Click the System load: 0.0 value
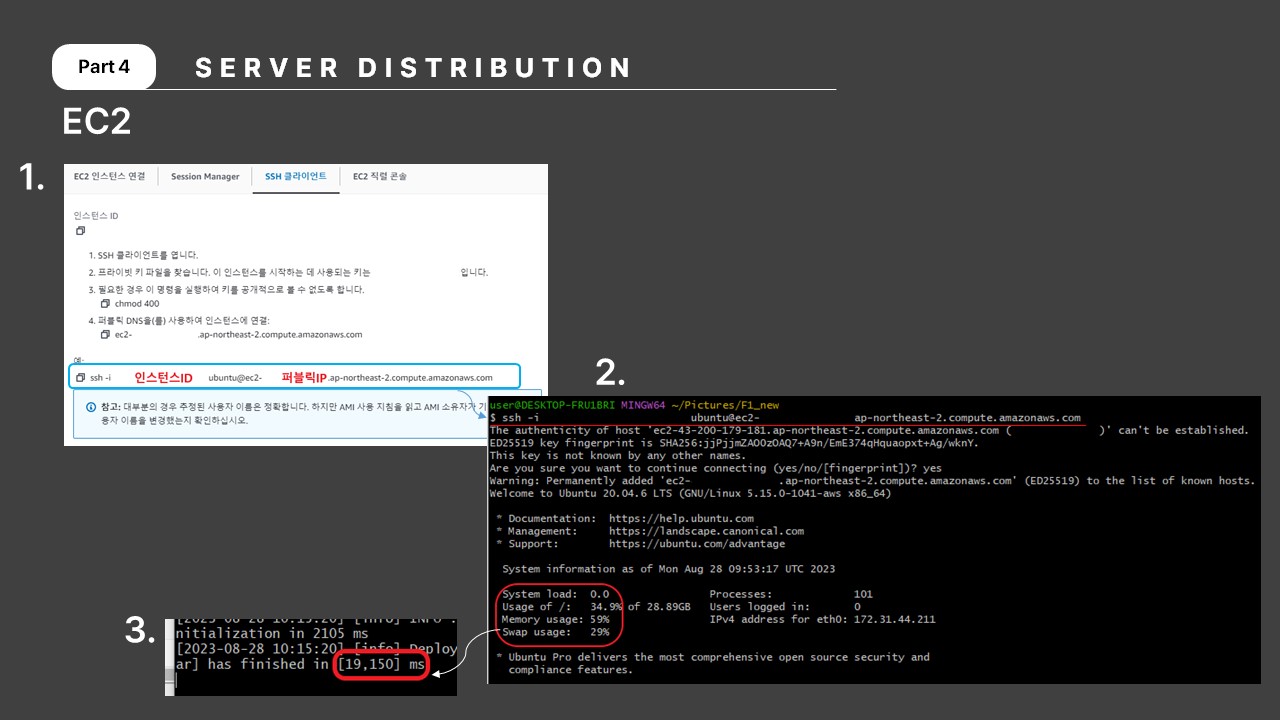The width and height of the screenshot is (1280, 720). click(555, 594)
